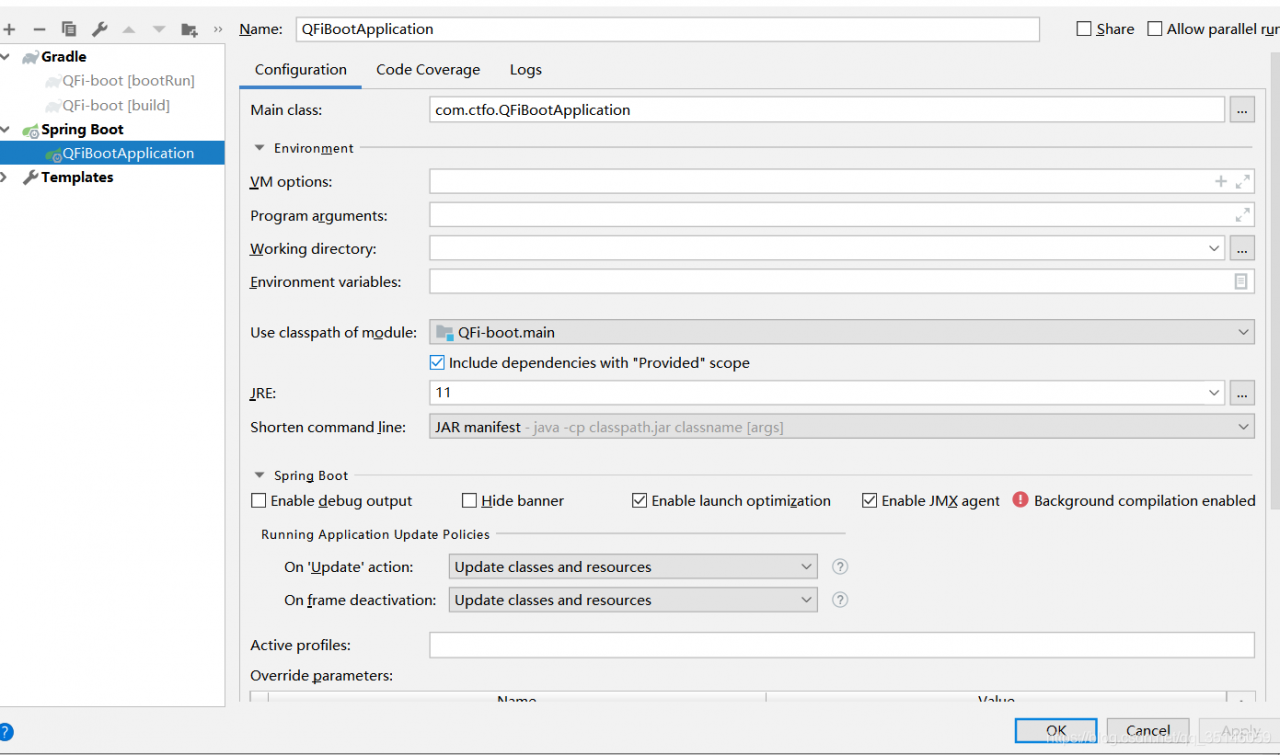Viewport: 1280px width, 755px height.
Task: Browse for JRE with ellipsis button
Action: pyautogui.click(x=1242, y=393)
